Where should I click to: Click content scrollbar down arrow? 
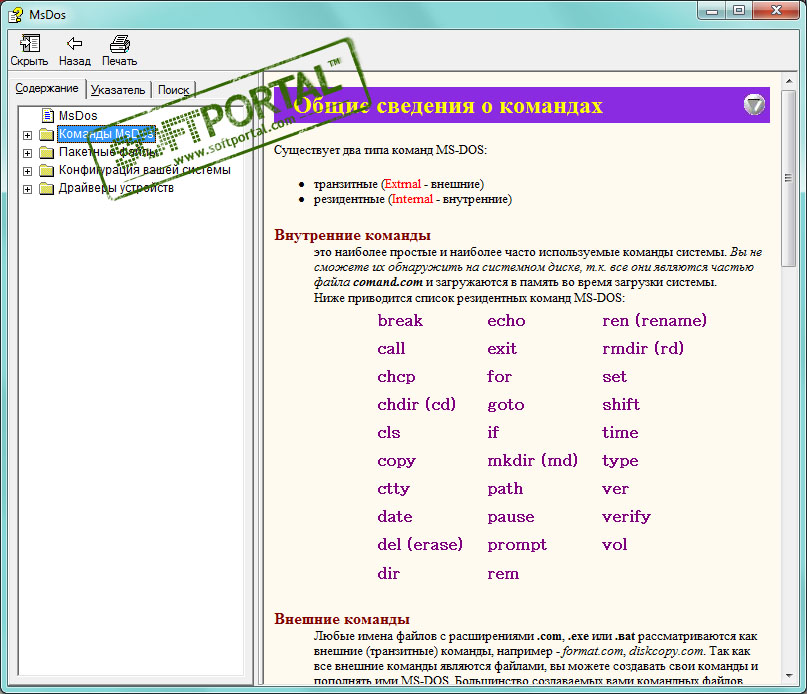pos(788,675)
